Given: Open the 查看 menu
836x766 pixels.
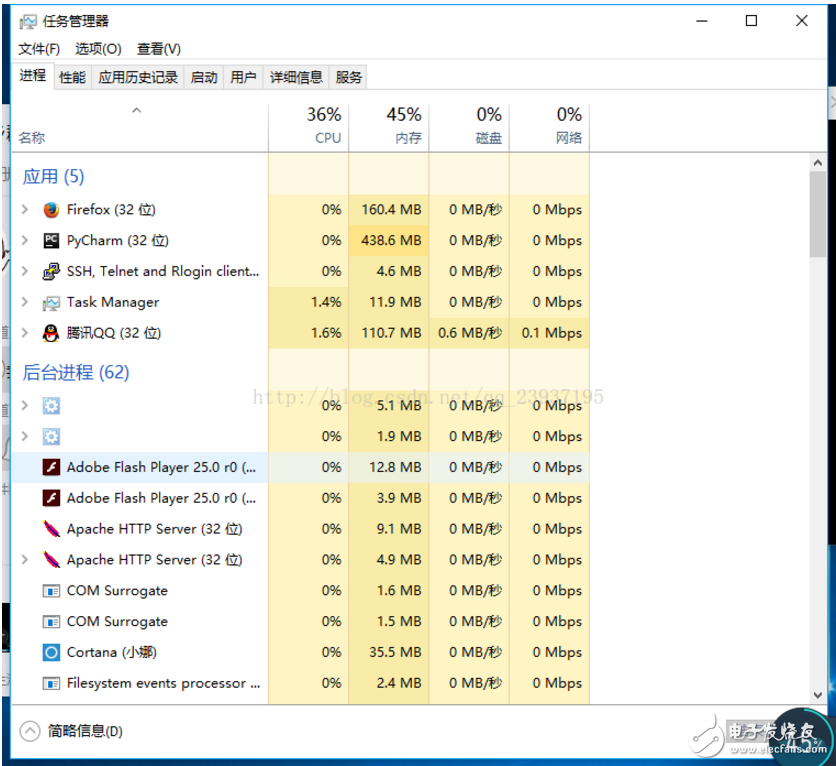Looking at the screenshot, I should [158, 48].
